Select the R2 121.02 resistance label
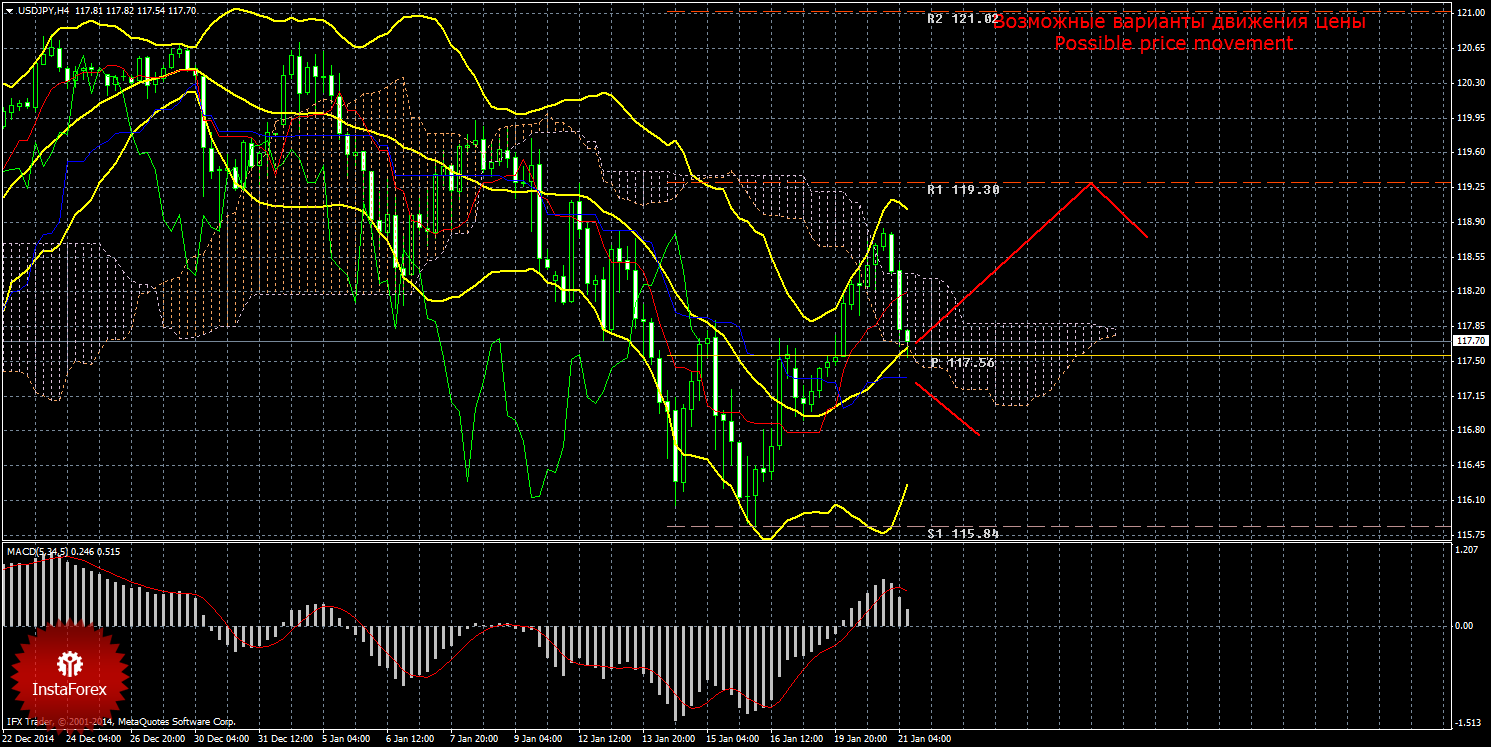Viewport: 1491px width, 747px height. (x=962, y=19)
